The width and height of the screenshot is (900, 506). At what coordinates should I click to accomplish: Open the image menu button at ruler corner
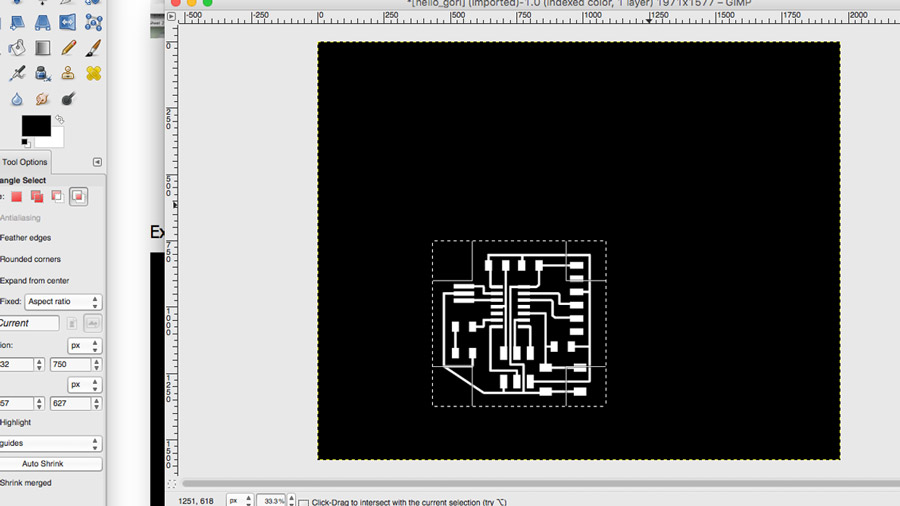pos(171,17)
